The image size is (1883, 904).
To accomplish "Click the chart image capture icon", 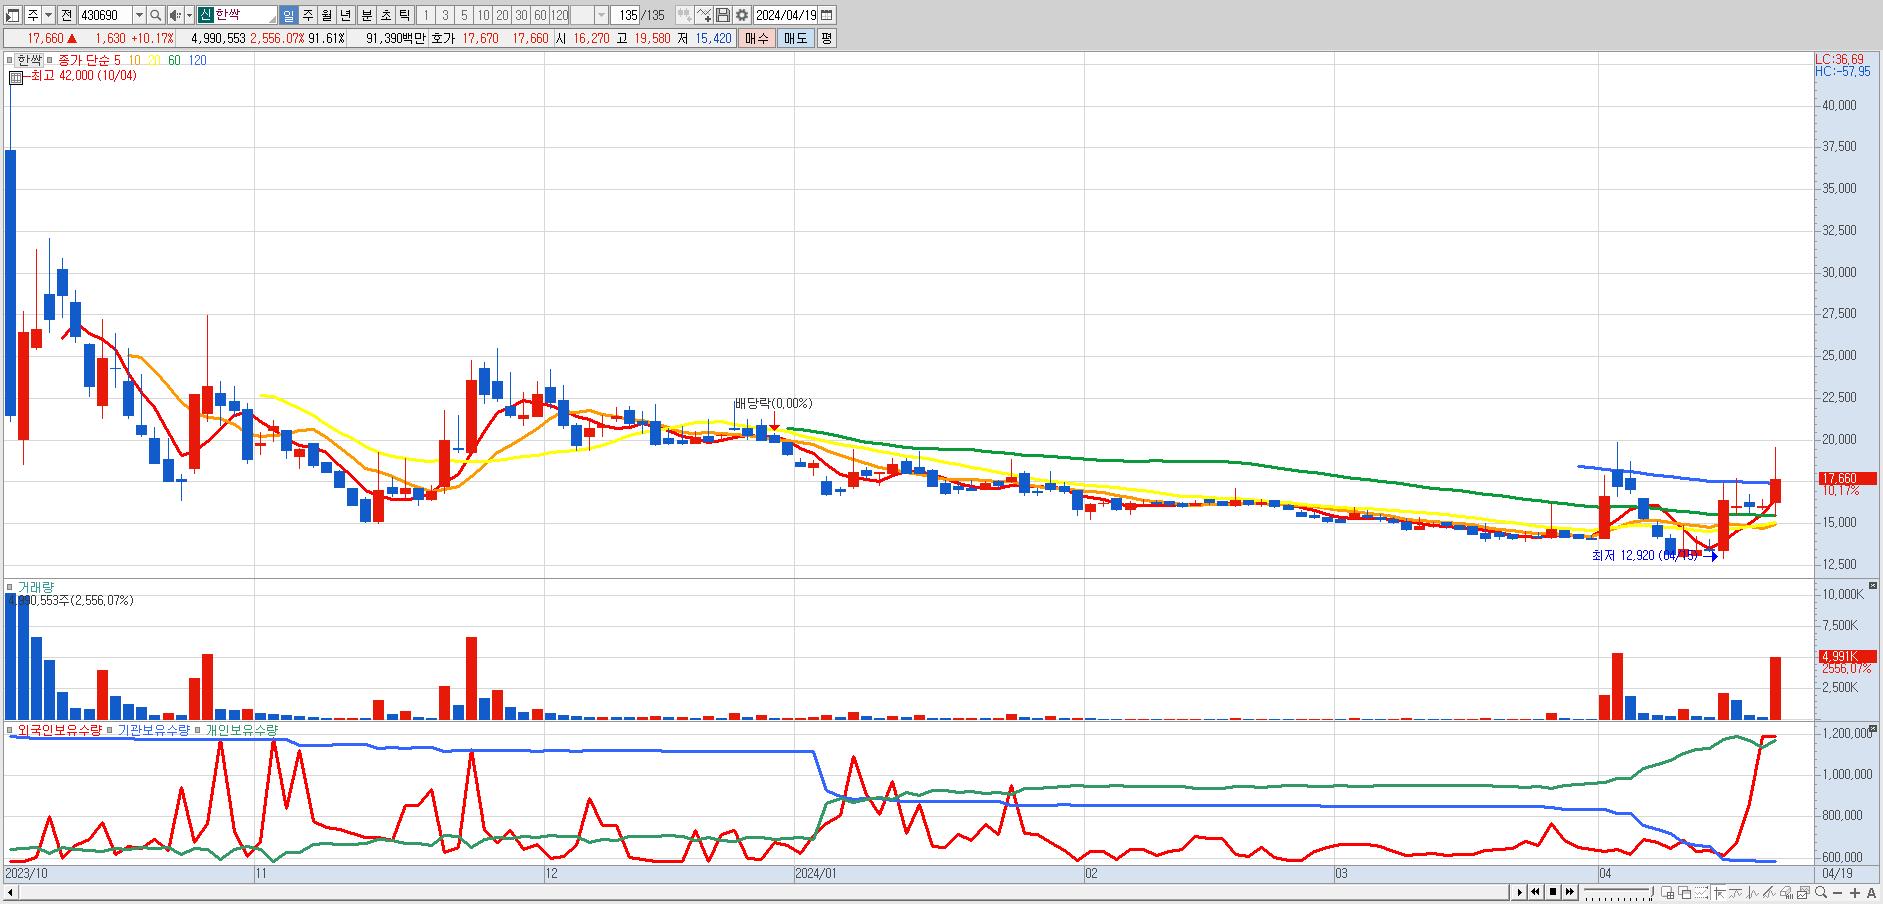I will (1803, 892).
